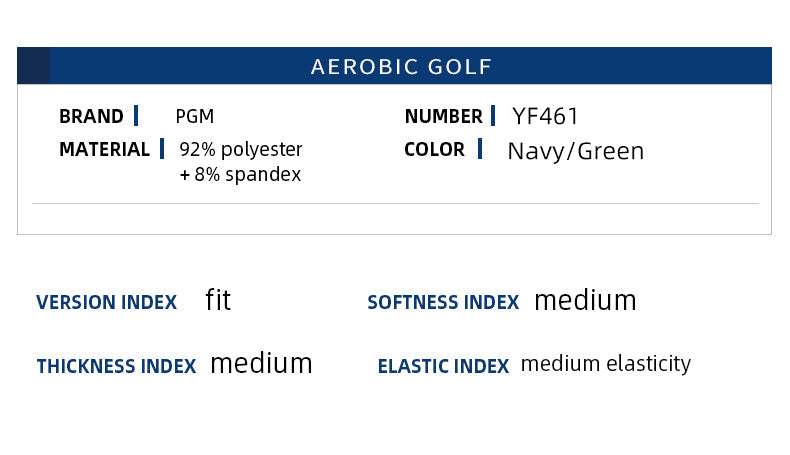Click the medium elasticity value
This screenshot has width=790, height=455.
(606, 363)
